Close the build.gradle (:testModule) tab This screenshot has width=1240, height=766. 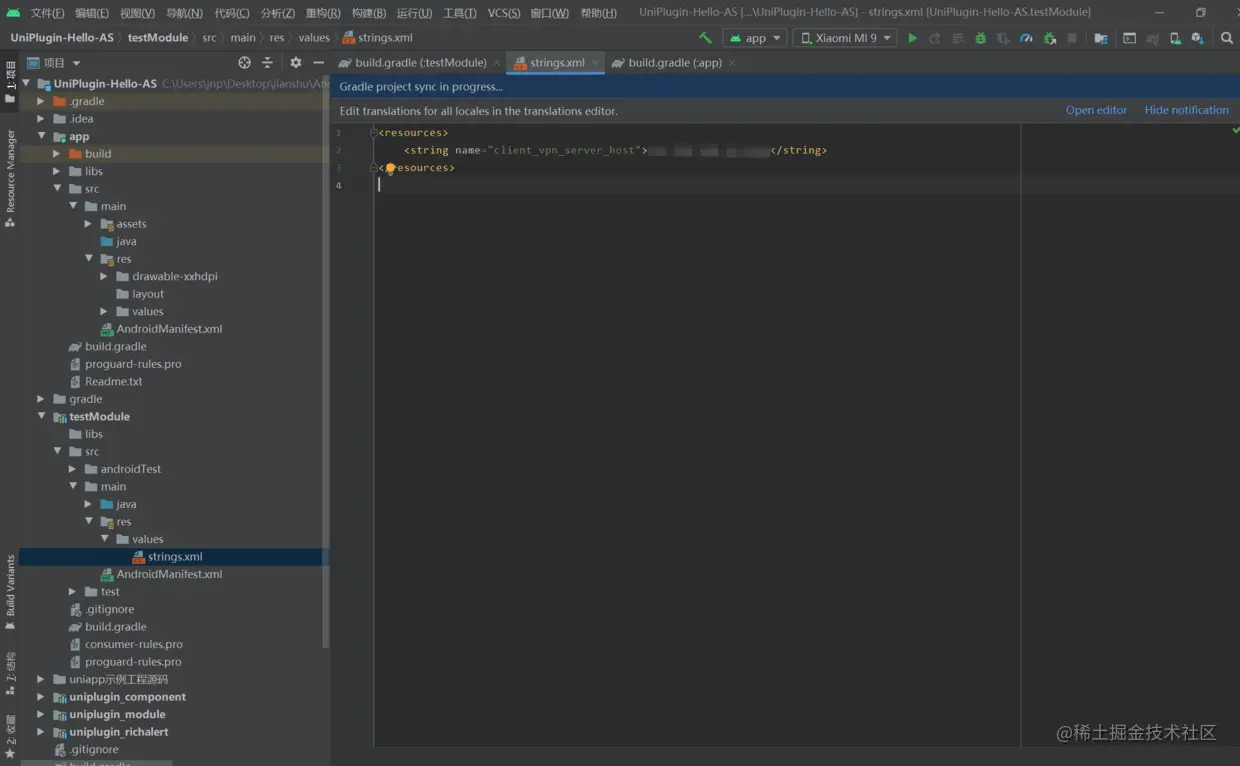[497, 63]
